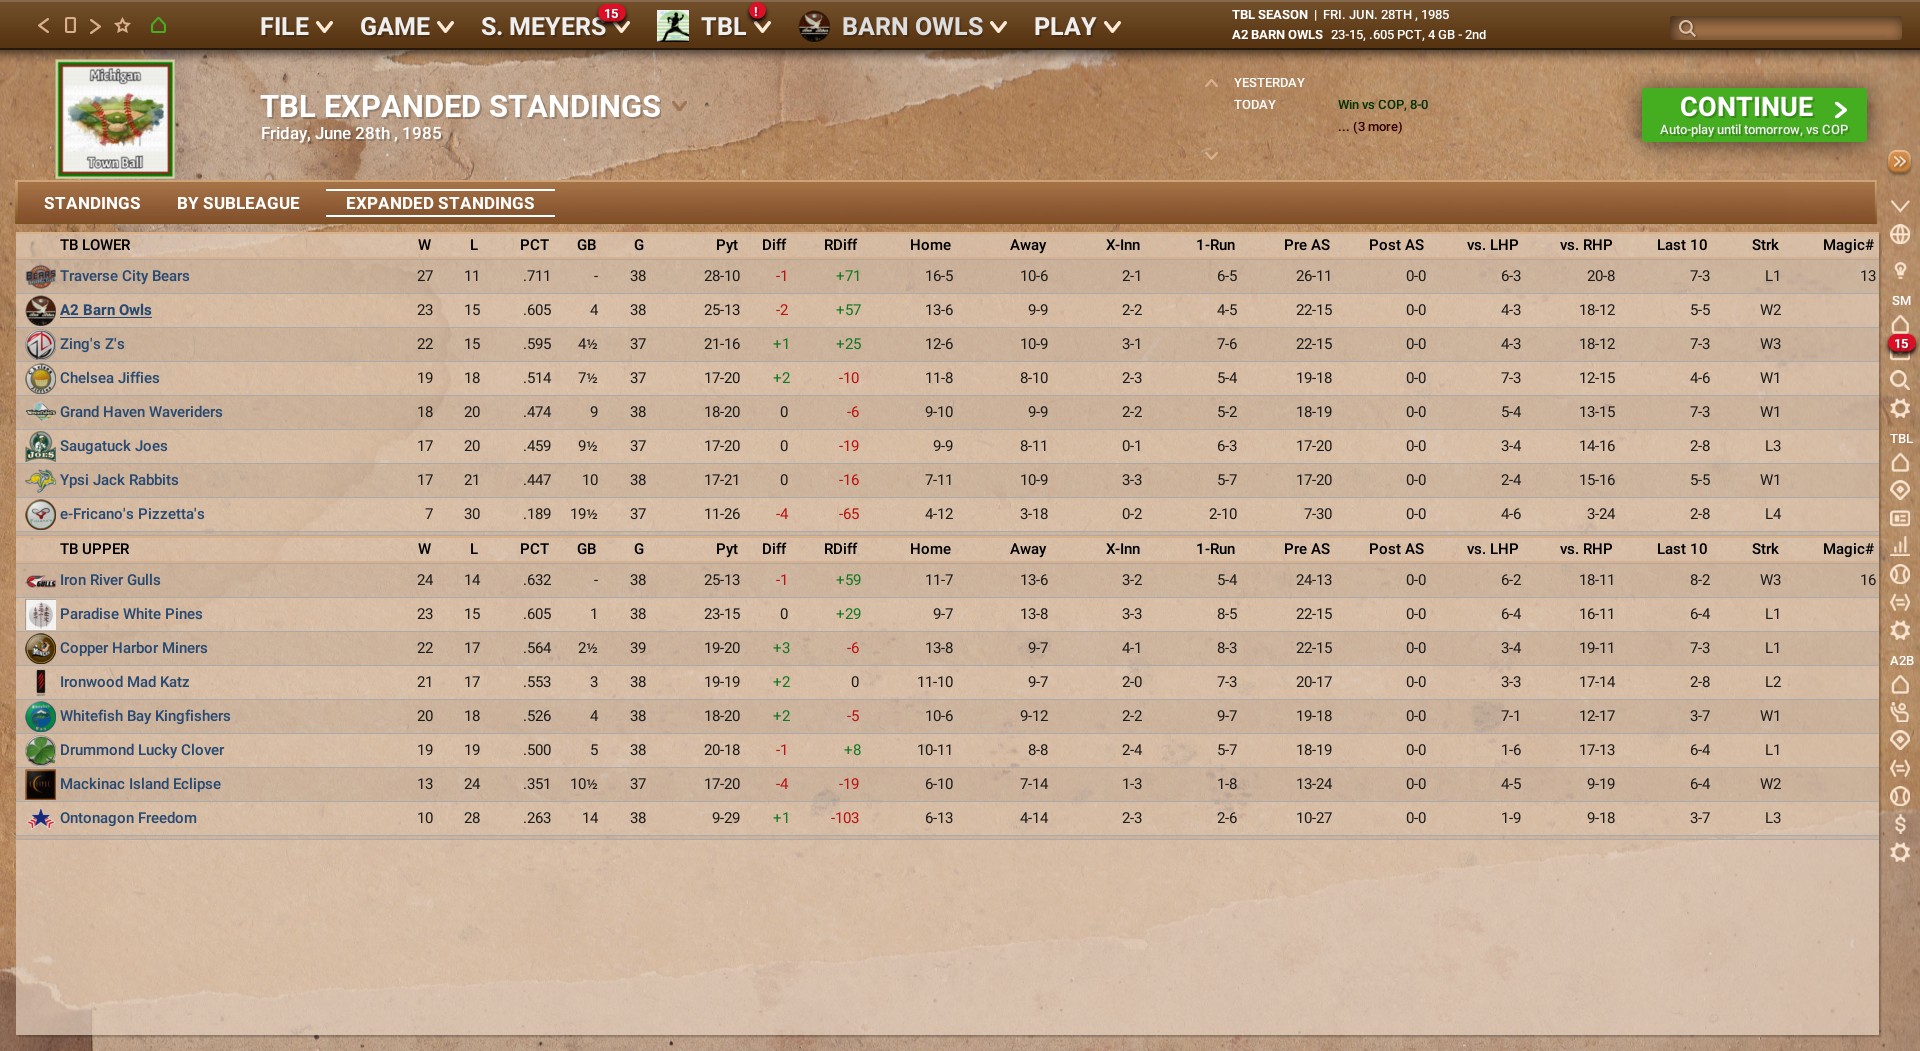
Task: Click the globe icon in right sidebar
Action: (x=1900, y=235)
